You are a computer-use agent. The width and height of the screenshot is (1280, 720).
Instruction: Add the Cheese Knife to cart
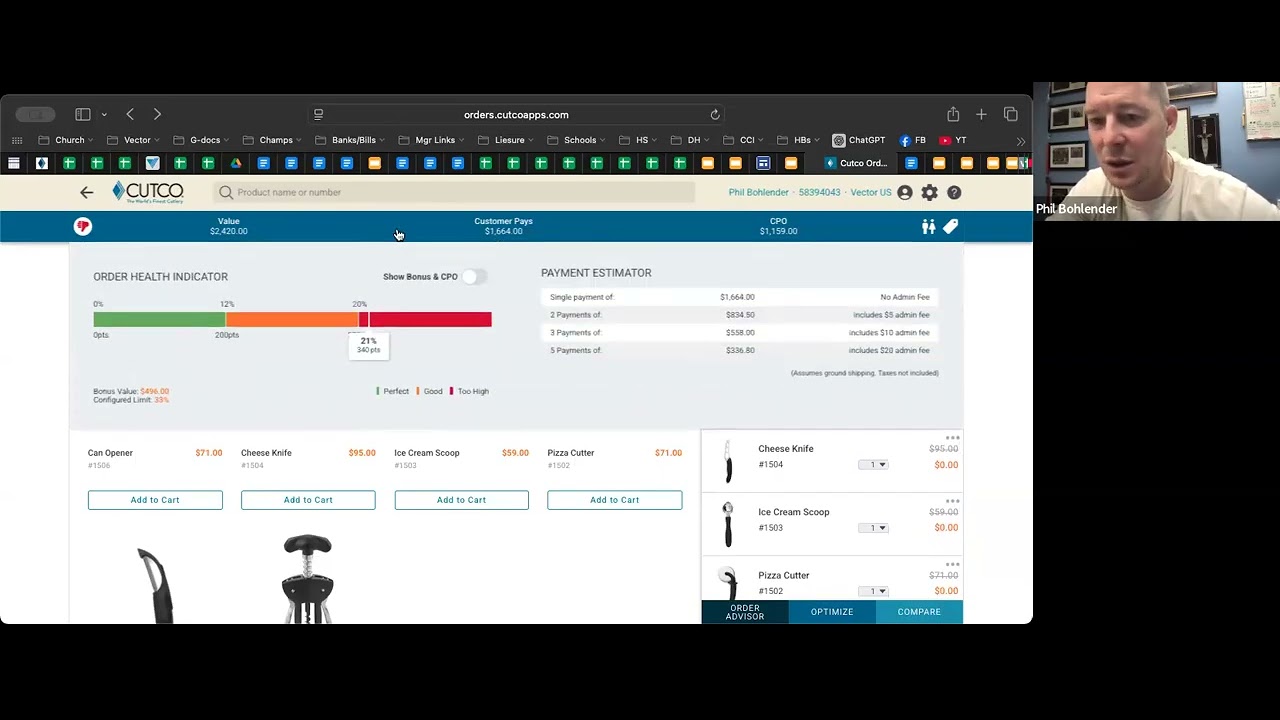(x=308, y=500)
